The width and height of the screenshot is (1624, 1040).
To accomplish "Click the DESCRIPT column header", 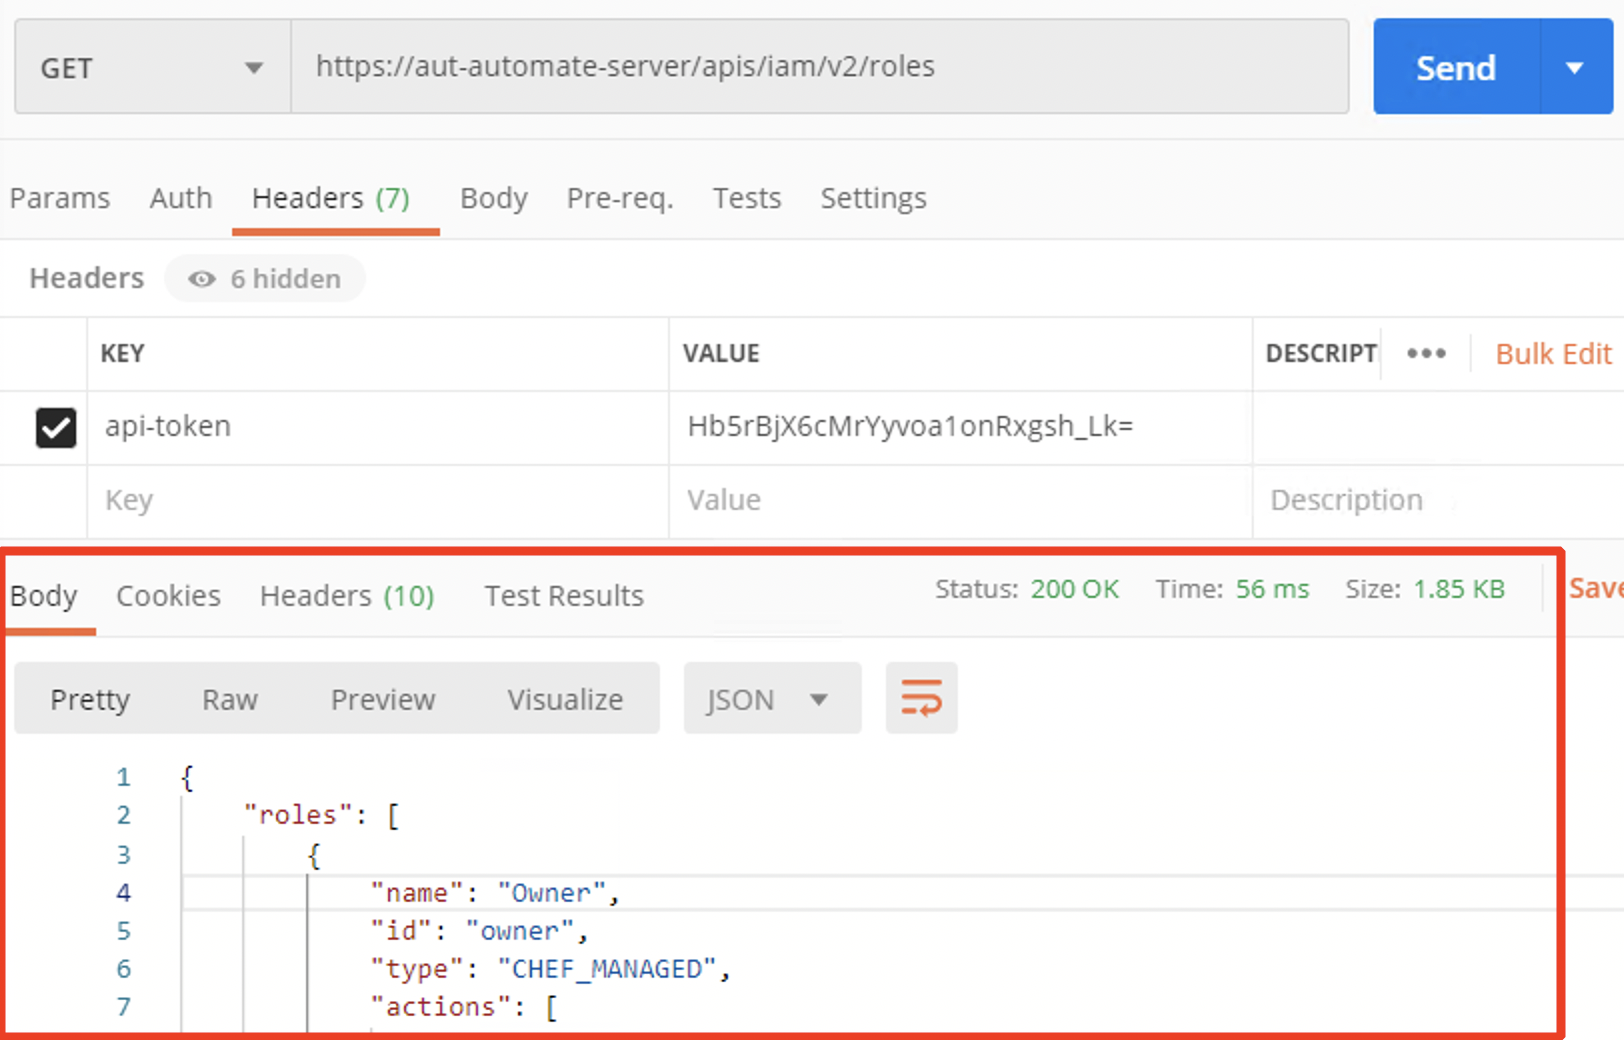I will tap(1321, 353).
